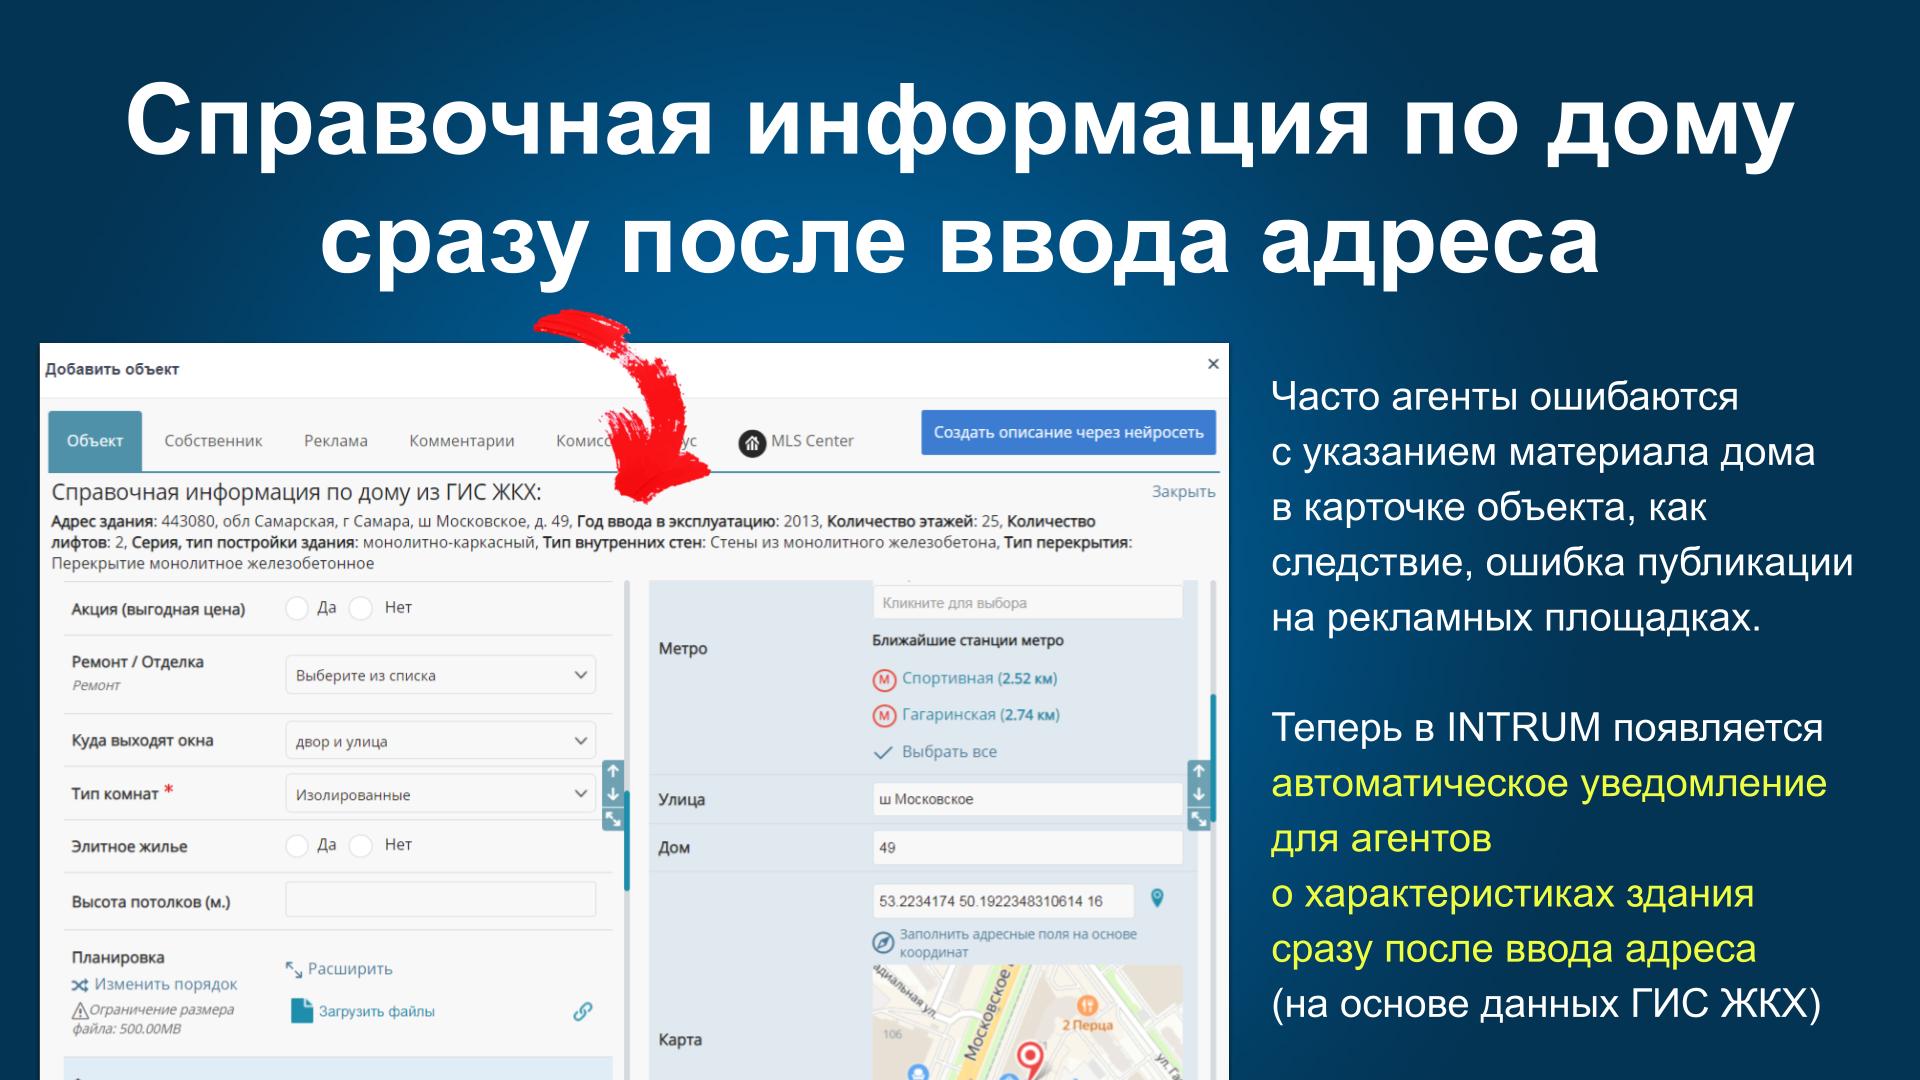
Task: Select Да for Элитное жилье
Action: pyautogui.click(x=297, y=846)
